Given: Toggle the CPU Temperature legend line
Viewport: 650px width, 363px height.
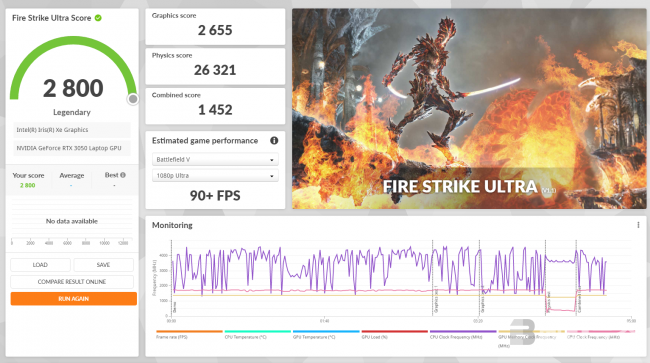Looking at the screenshot, I should [257, 334].
